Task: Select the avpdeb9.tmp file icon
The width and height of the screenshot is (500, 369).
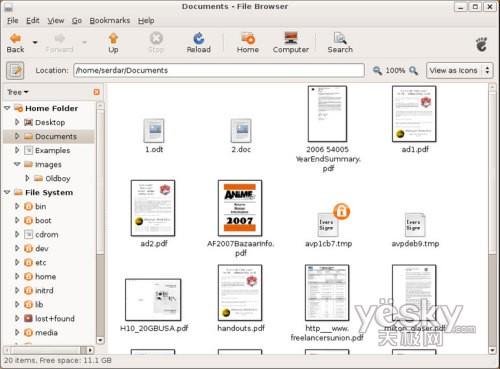Action: pos(415,224)
